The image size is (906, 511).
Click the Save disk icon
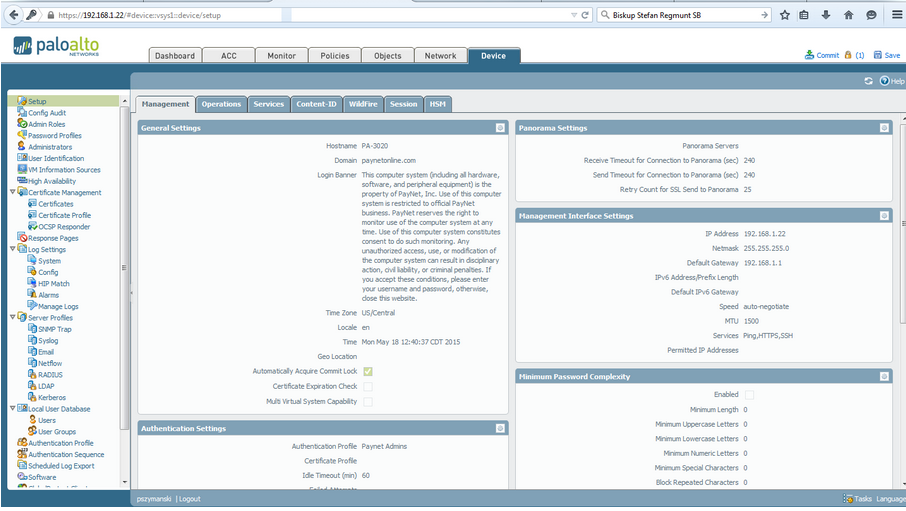(x=878, y=55)
